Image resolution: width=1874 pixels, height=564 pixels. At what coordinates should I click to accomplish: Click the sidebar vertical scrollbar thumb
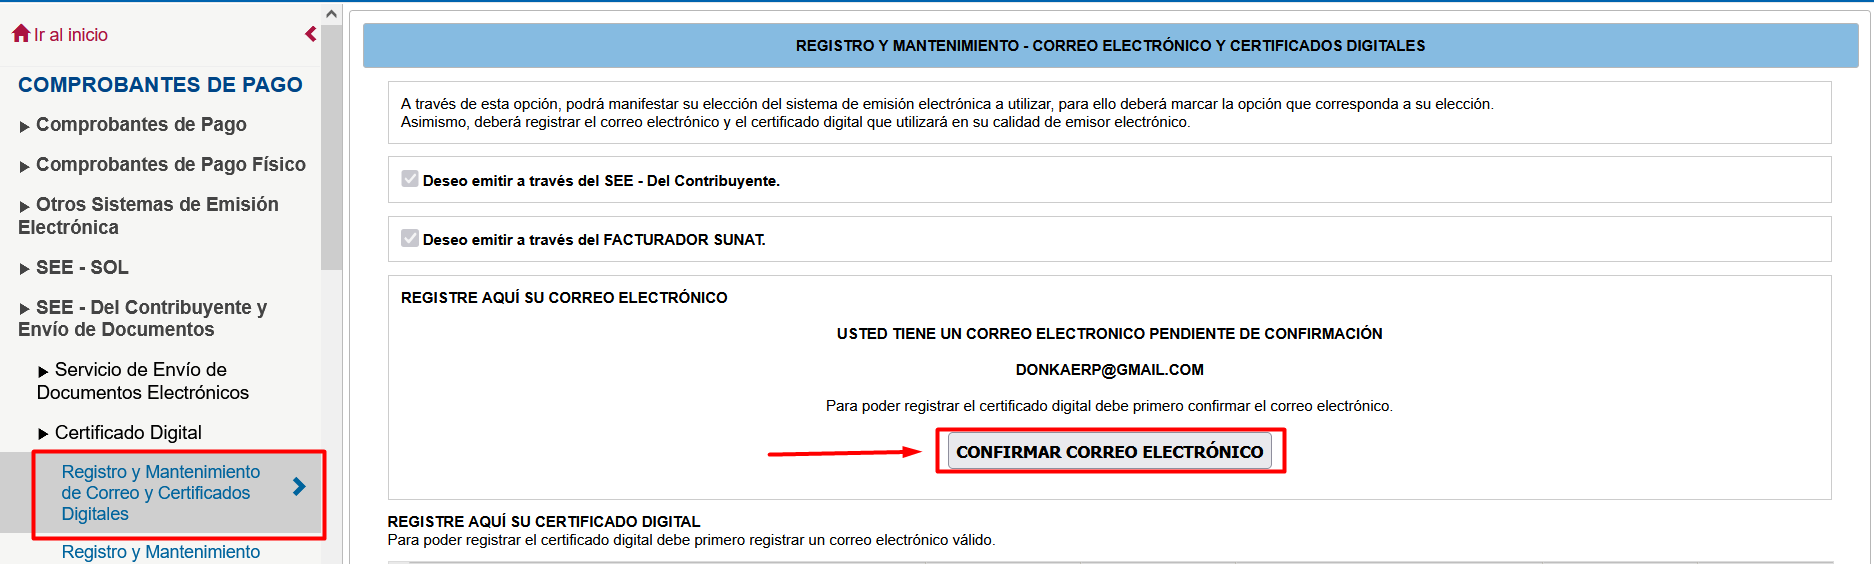tap(331, 150)
